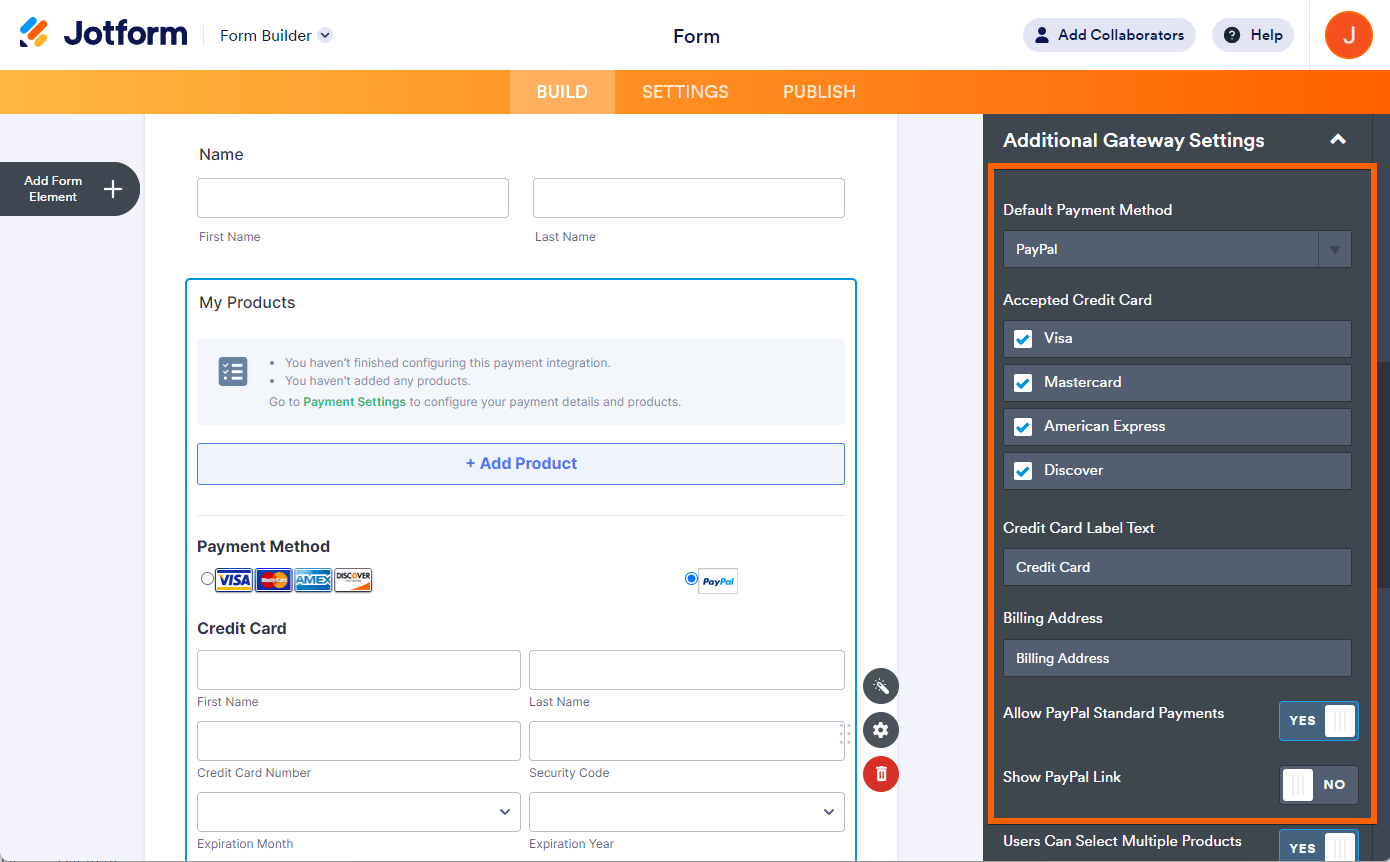
Task: Toggle Users Can Select Multiple Products switch
Action: click(1319, 847)
